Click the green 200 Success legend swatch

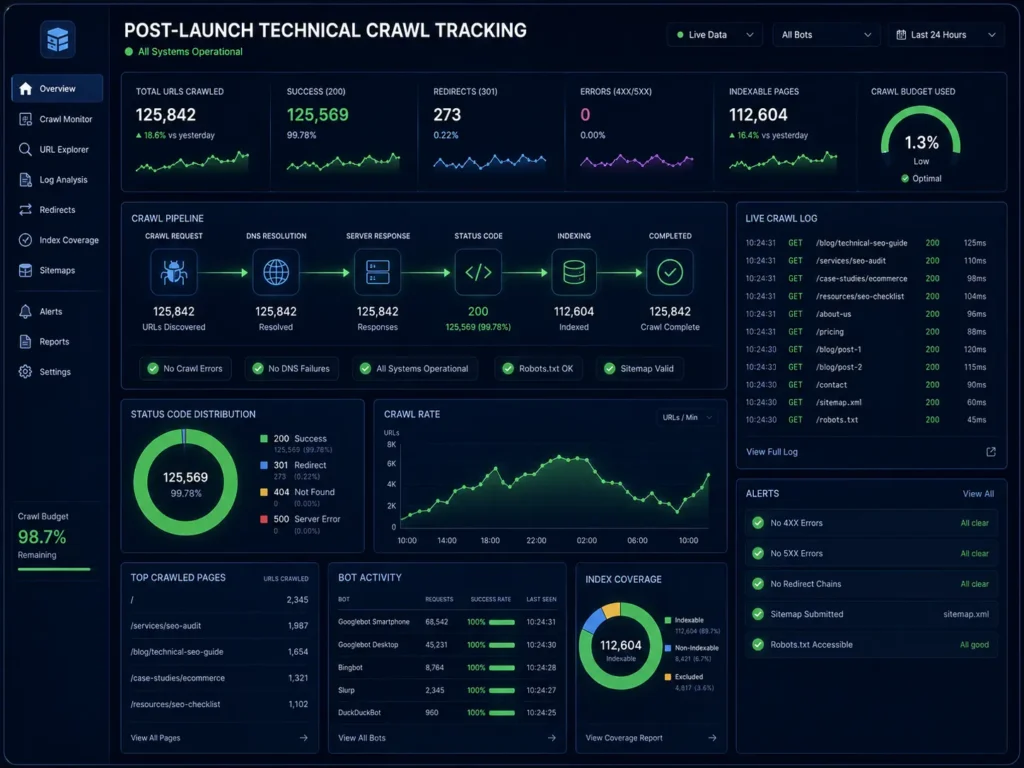click(x=264, y=439)
